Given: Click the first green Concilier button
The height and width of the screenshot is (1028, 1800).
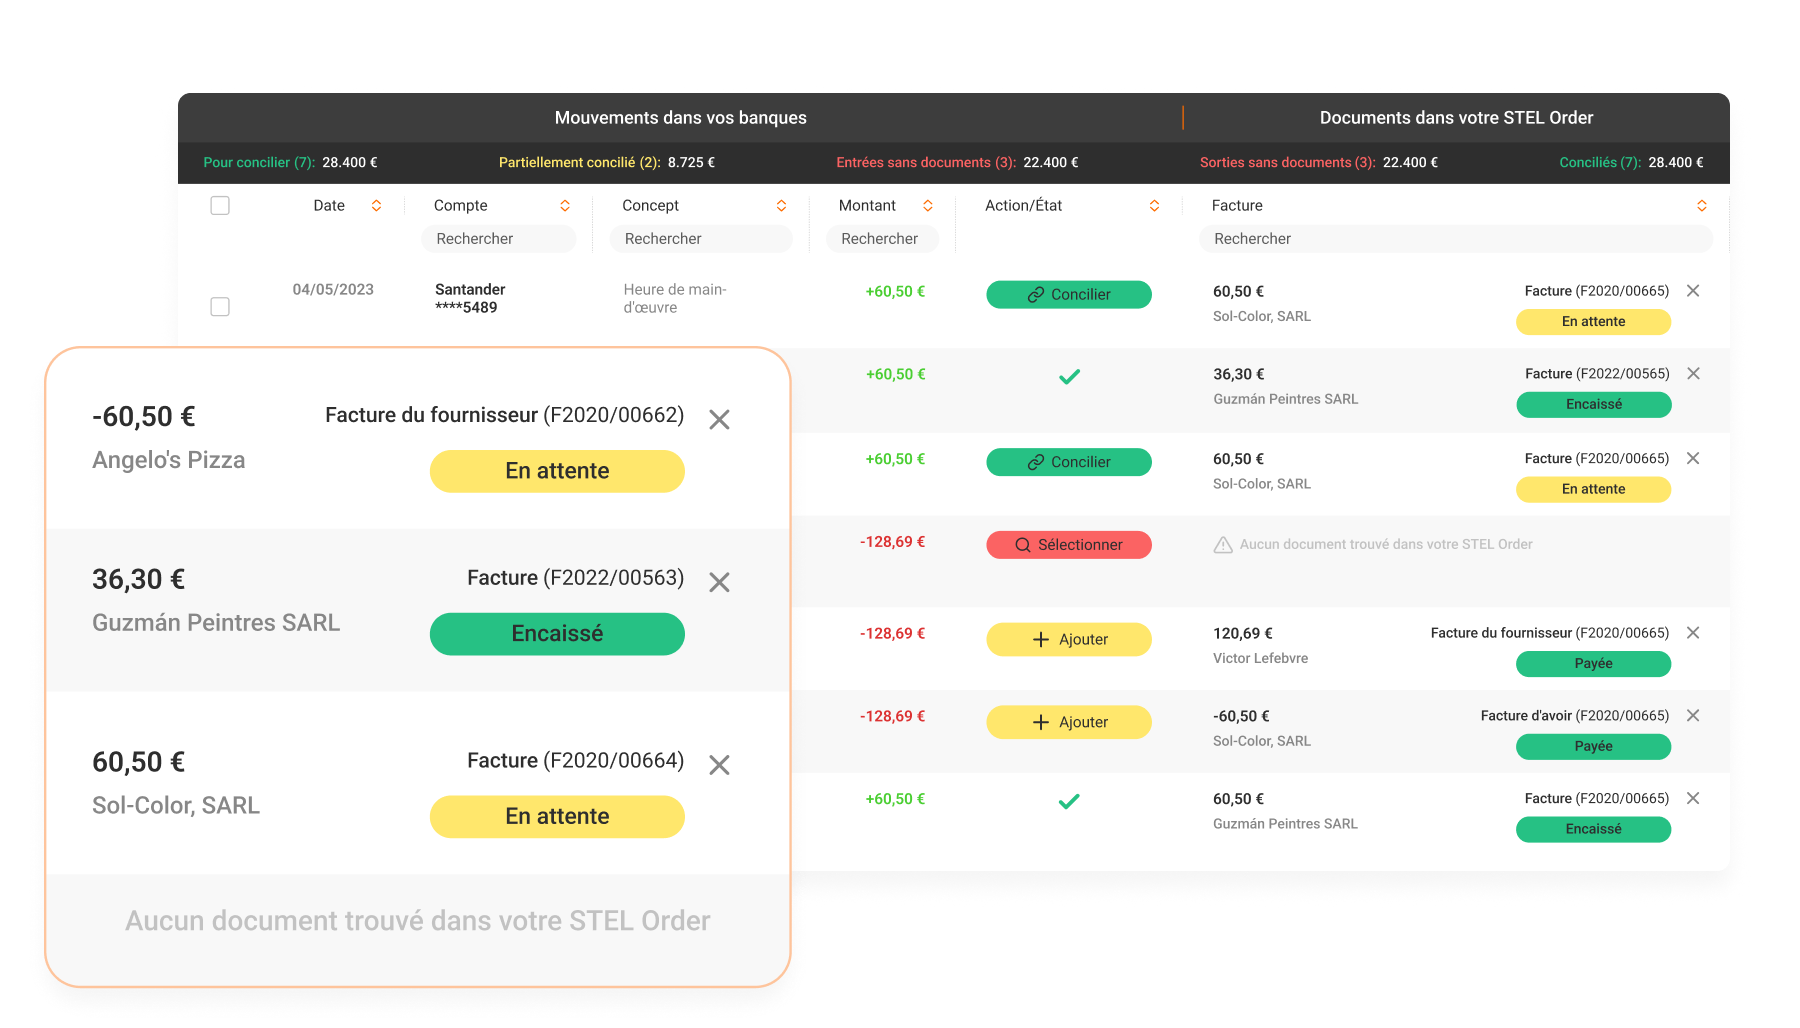Looking at the screenshot, I should [x=1069, y=295].
